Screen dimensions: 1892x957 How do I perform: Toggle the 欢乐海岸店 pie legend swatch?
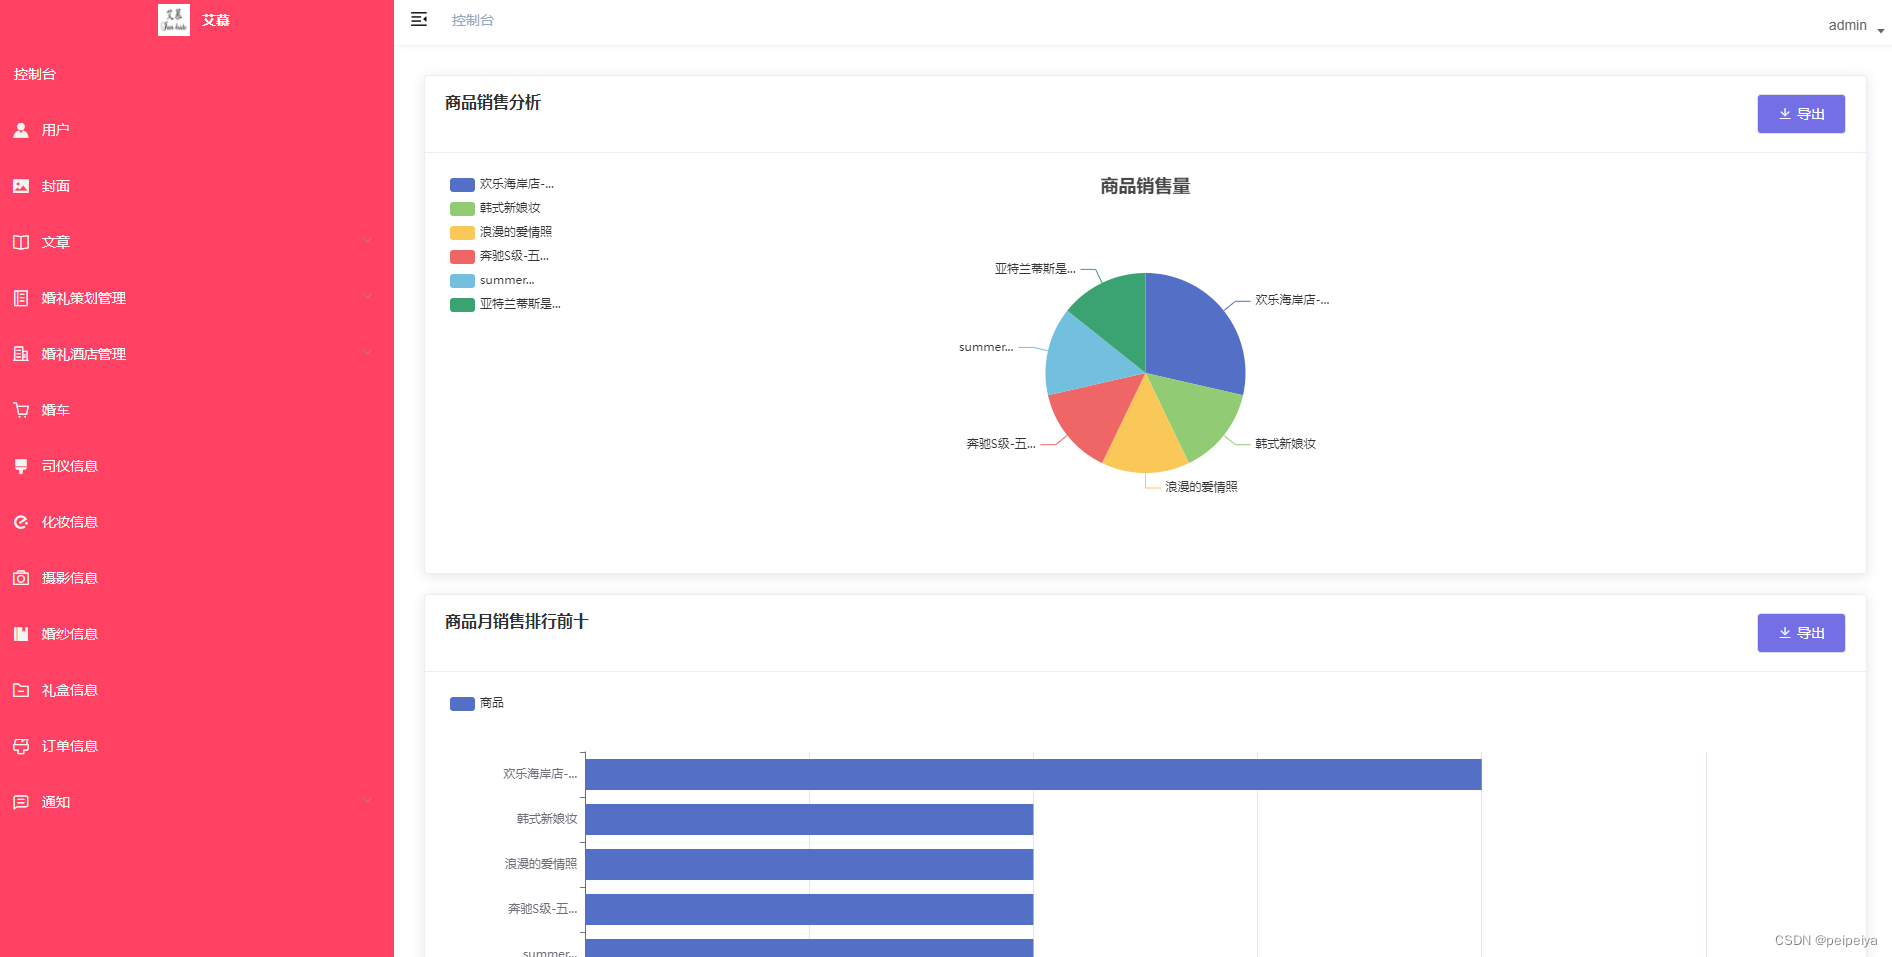(x=462, y=185)
